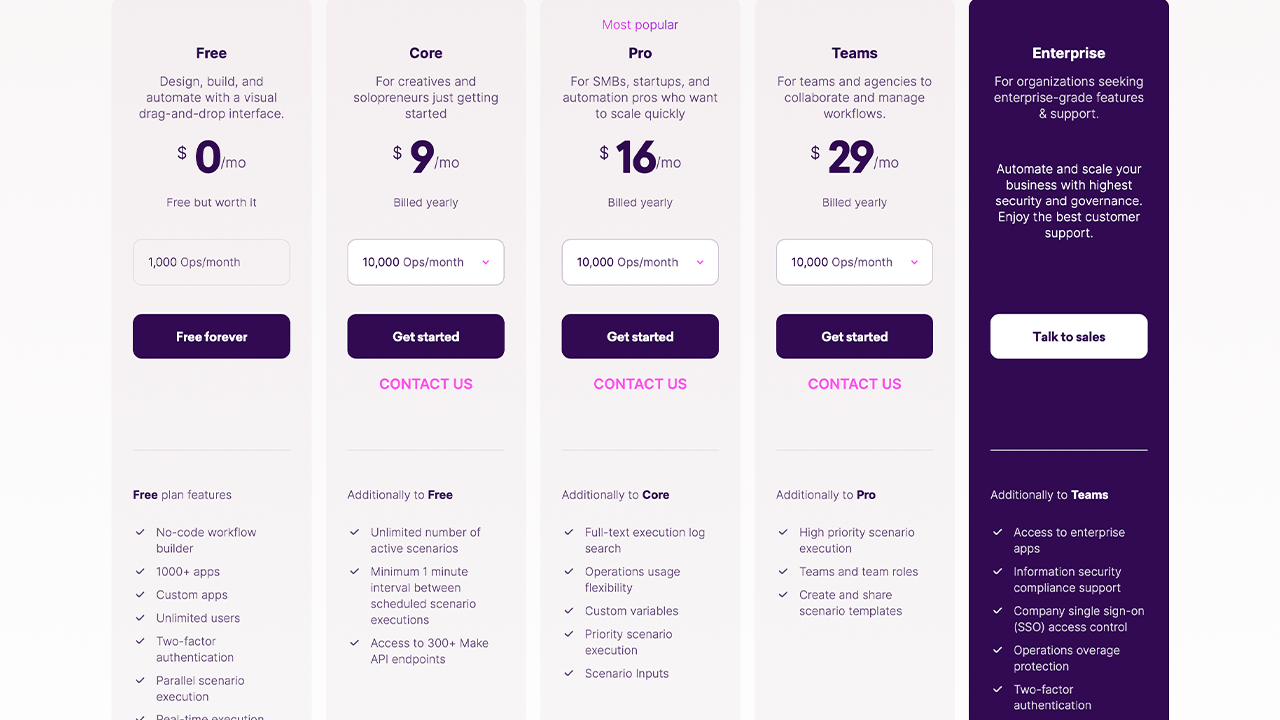This screenshot has width=1280, height=720.
Task: Click checkmark next to Operations overage protection
Action: 997,650
